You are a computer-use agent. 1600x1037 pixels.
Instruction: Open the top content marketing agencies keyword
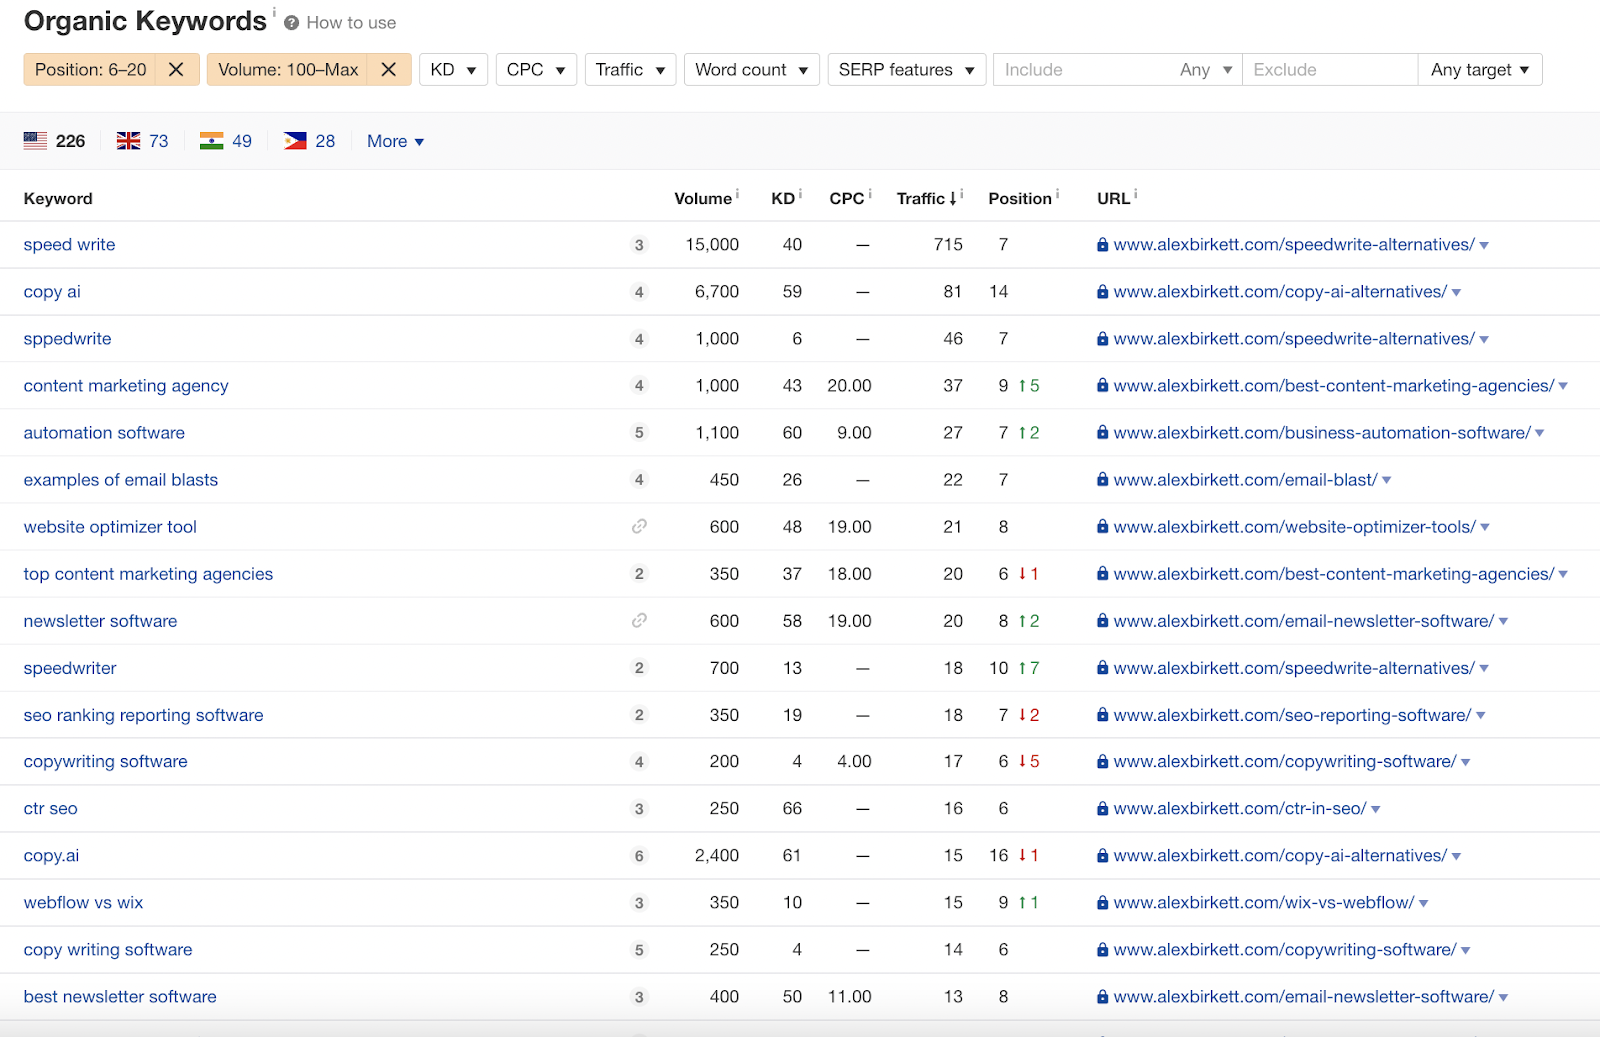(x=148, y=574)
